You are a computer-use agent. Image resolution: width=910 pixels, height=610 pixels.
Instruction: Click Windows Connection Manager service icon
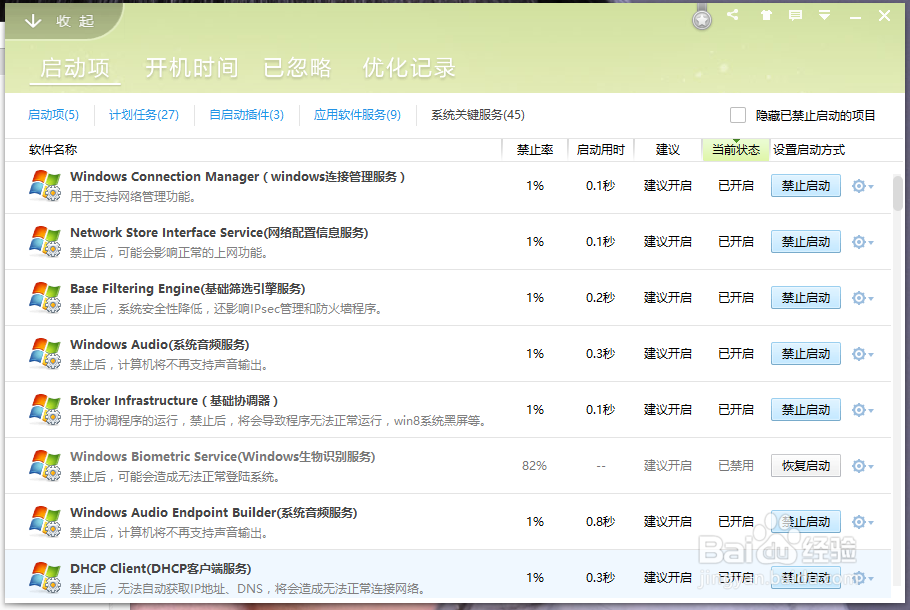click(x=45, y=186)
